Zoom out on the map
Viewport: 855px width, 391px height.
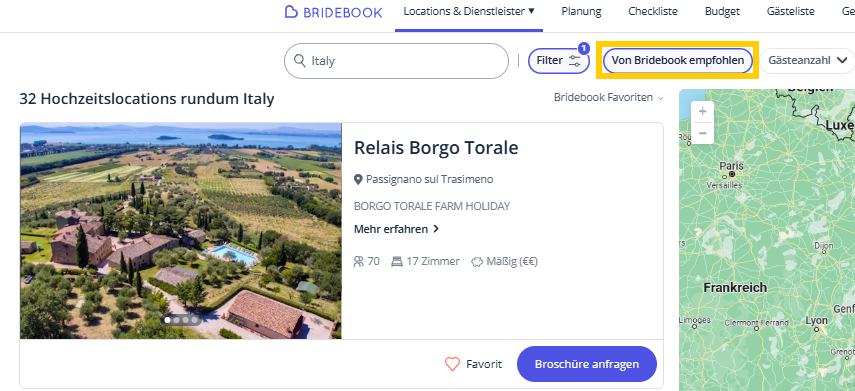click(x=702, y=133)
